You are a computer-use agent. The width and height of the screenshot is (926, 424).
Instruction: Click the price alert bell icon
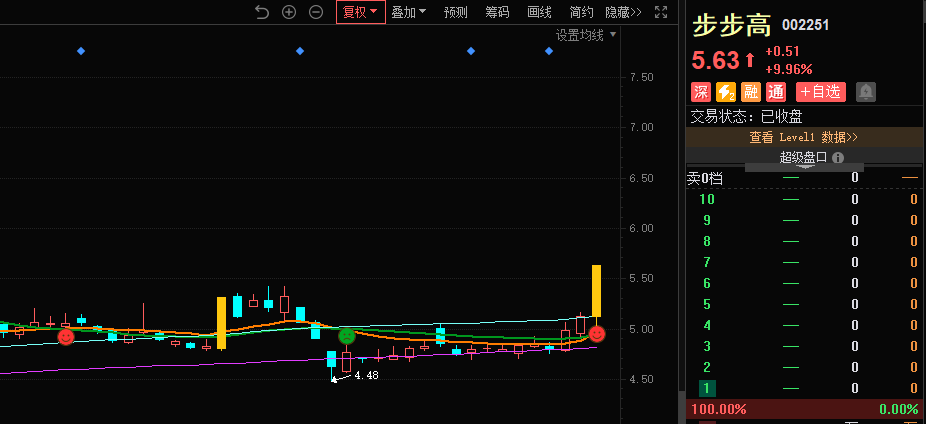865,92
